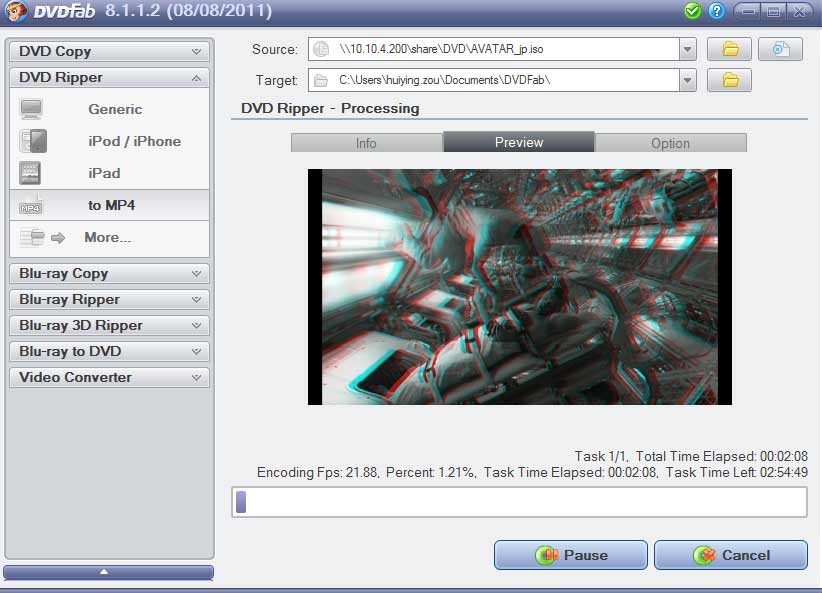Image resolution: width=822 pixels, height=593 pixels.
Task: Expand the Blu-ray Copy section
Action: 109,273
